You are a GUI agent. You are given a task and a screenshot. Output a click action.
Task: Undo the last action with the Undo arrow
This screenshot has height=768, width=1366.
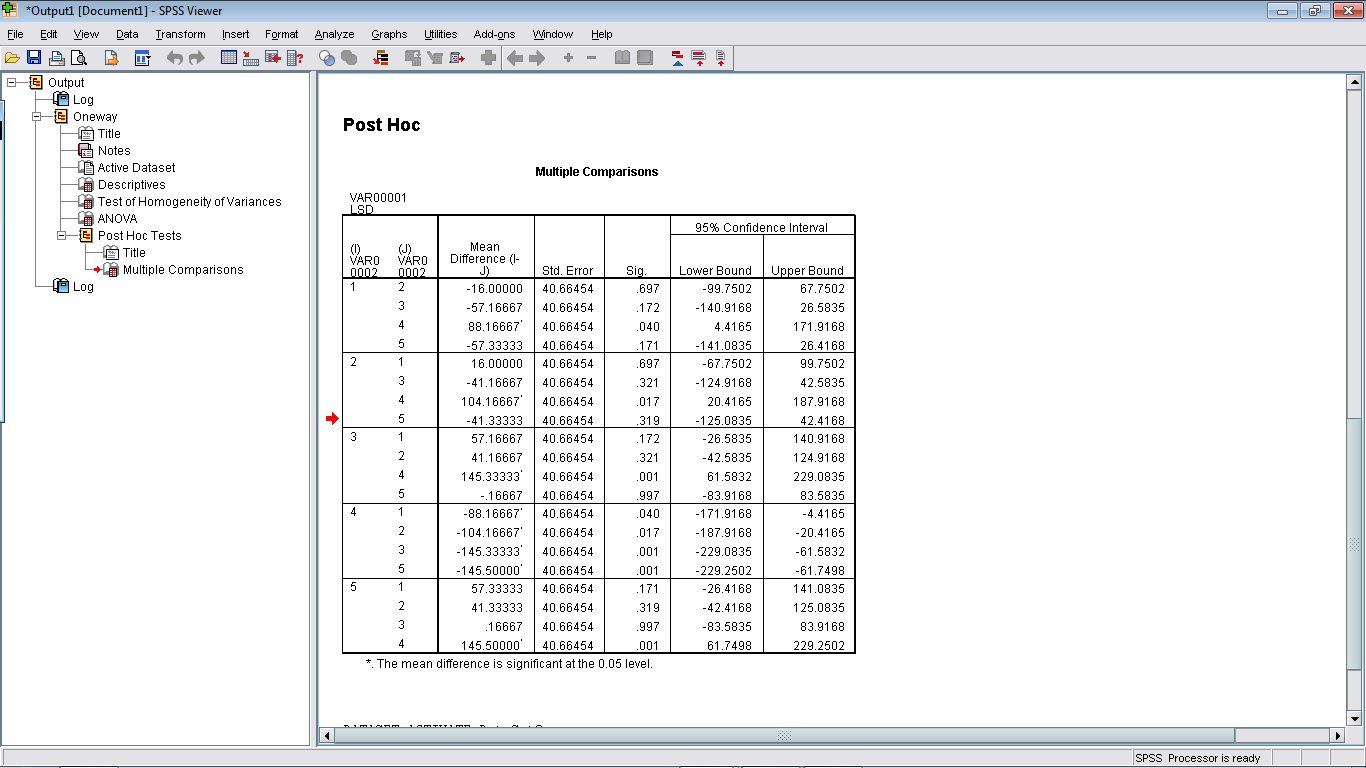click(174, 57)
